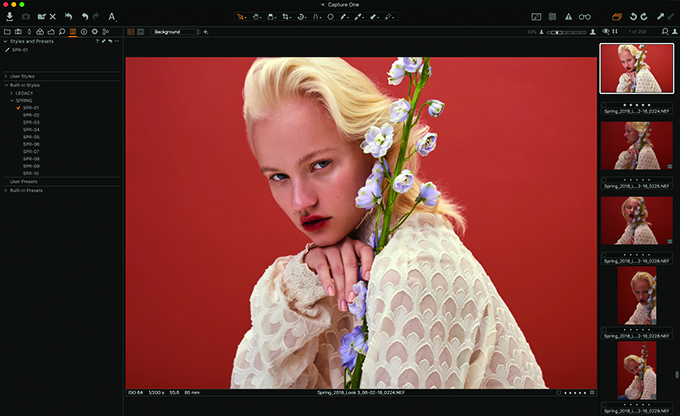680x416 pixels.
Task: Toggle Proofing glasses icon
Action: tap(585, 17)
